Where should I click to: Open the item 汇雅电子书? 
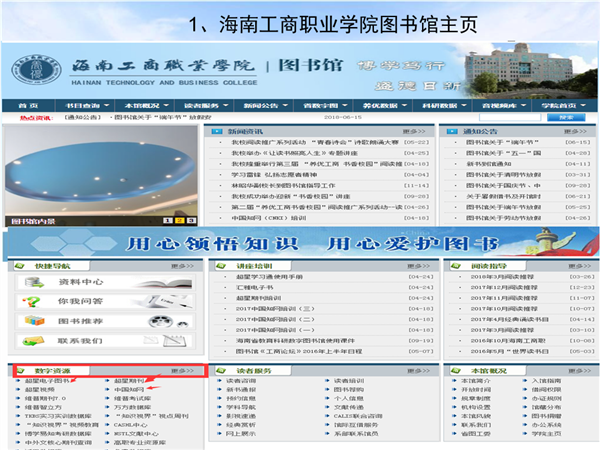254,287
